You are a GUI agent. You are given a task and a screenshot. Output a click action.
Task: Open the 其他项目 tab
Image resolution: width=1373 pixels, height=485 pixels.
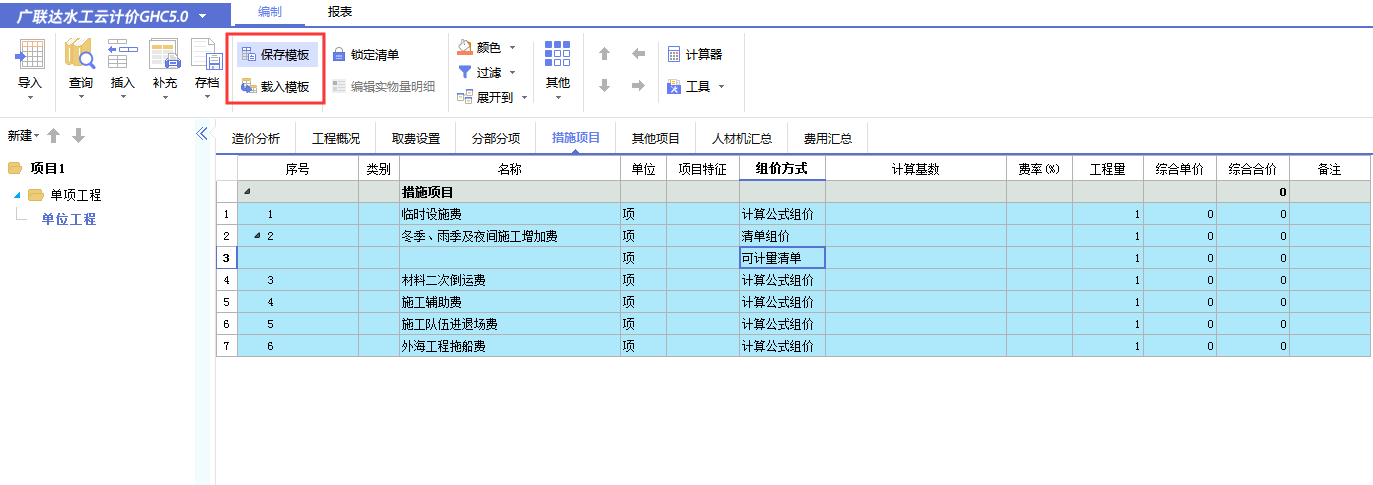click(x=656, y=138)
